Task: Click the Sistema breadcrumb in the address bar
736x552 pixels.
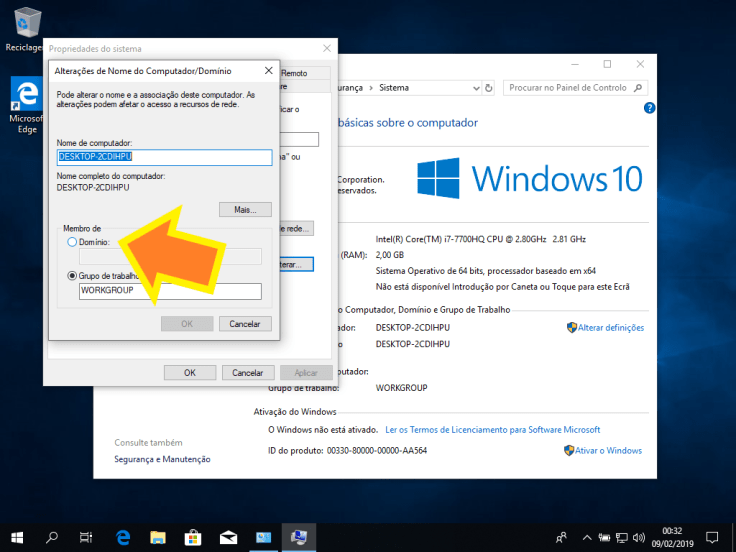Action: [394, 88]
